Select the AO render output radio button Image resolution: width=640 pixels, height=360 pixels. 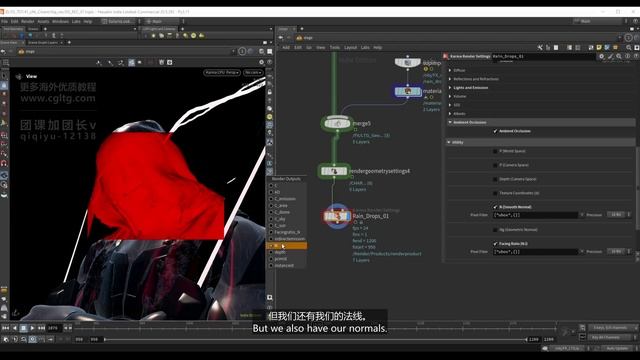pos(271,192)
